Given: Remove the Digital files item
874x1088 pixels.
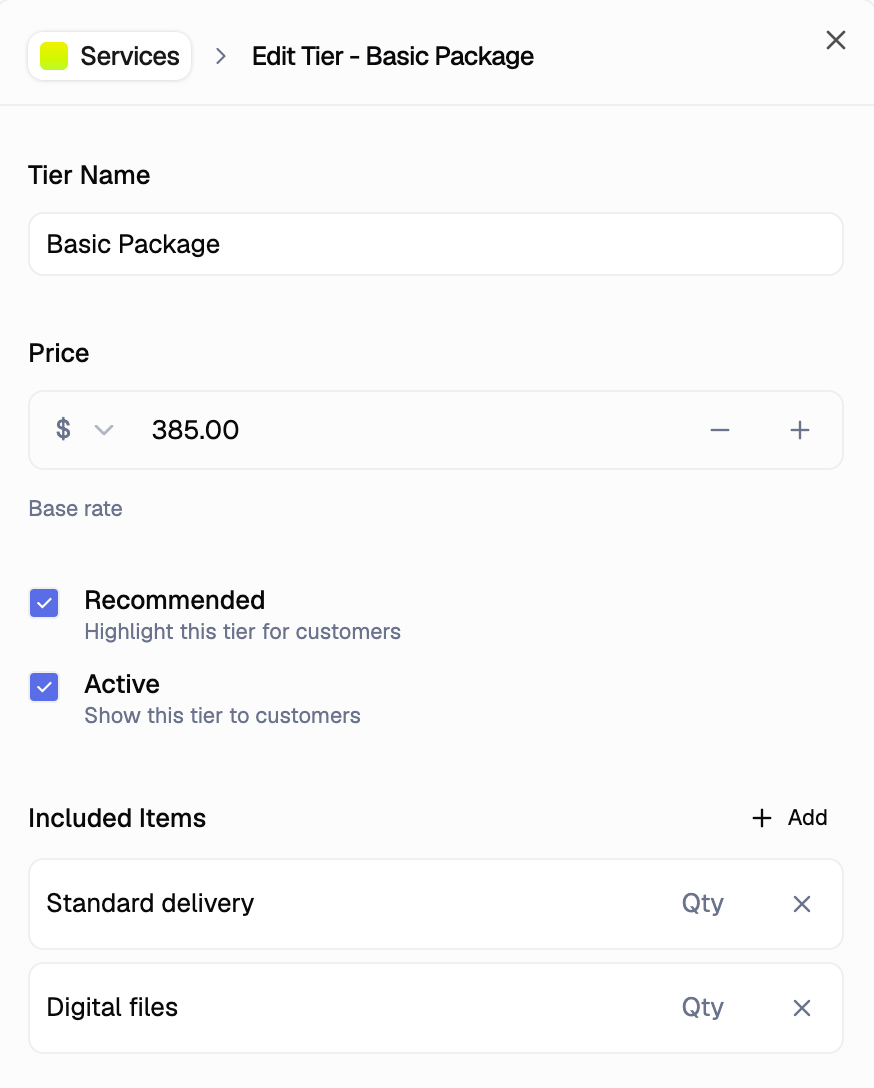Looking at the screenshot, I should (x=802, y=1008).
